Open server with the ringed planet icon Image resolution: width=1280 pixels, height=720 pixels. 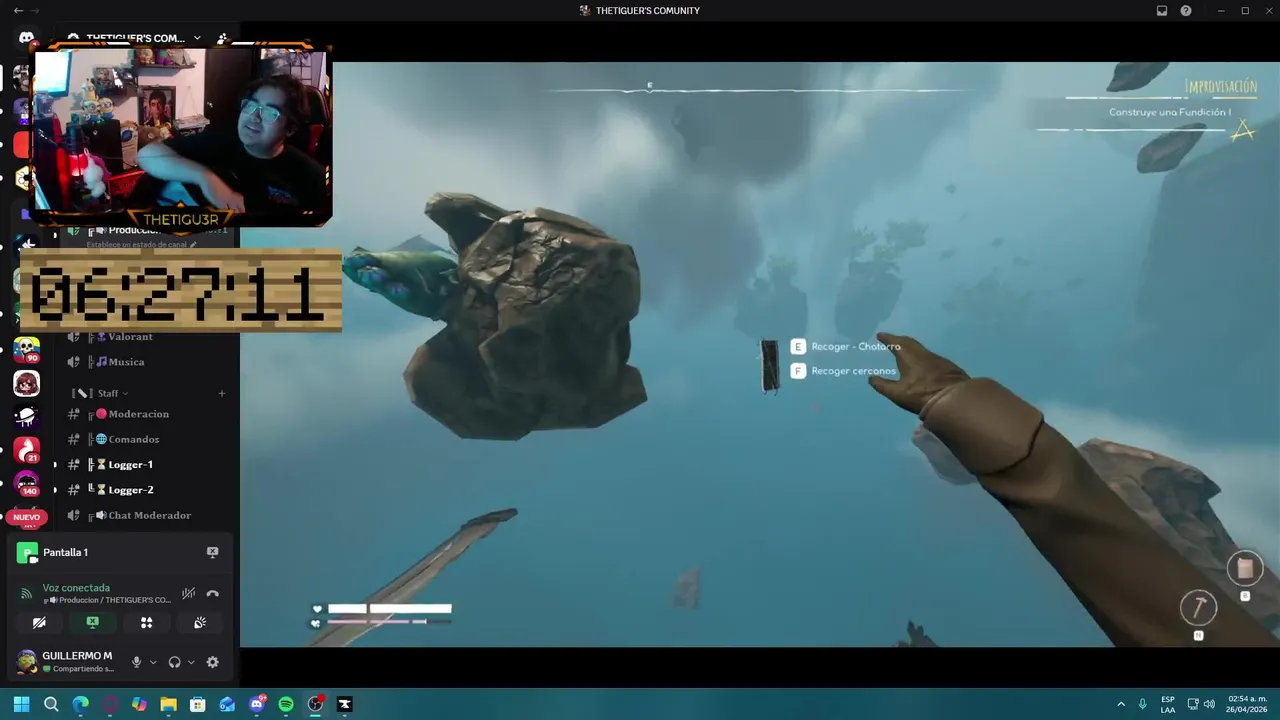click(26, 417)
